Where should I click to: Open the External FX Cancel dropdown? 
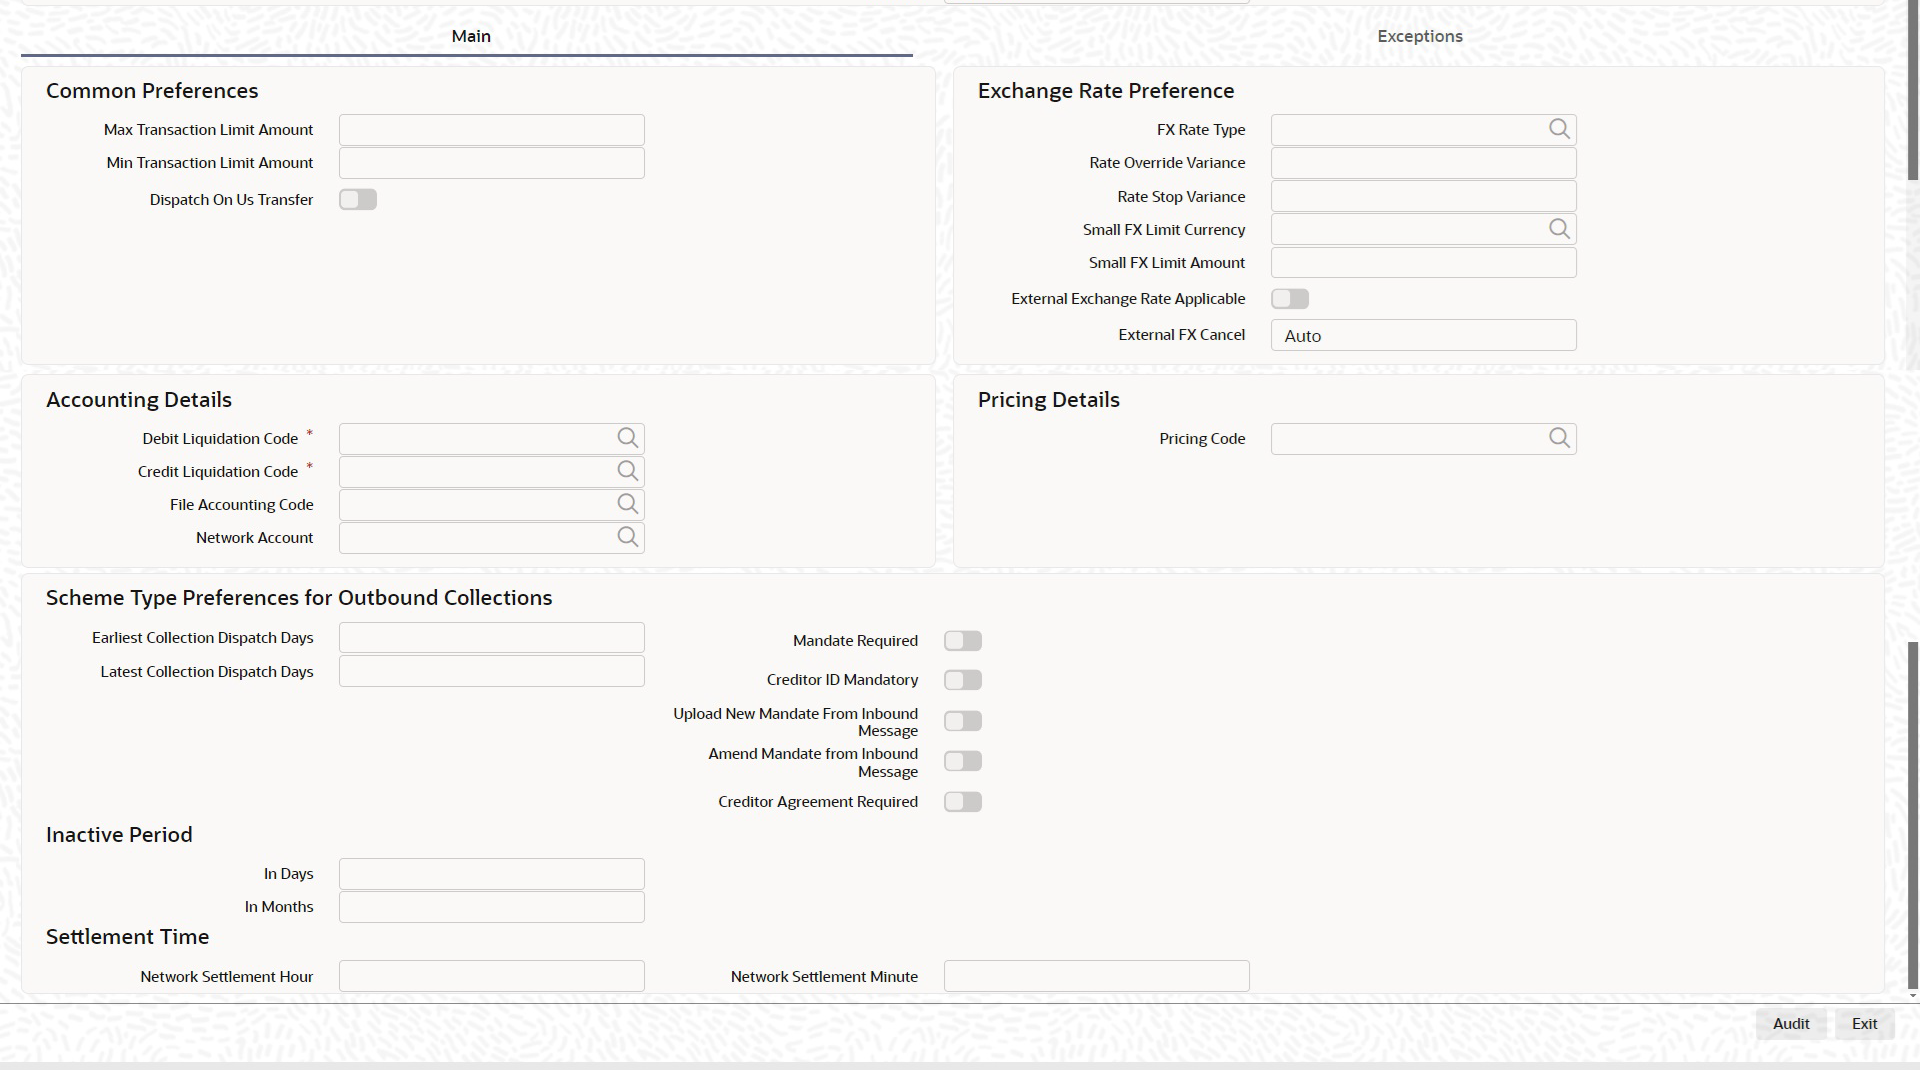click(1423, 335)
